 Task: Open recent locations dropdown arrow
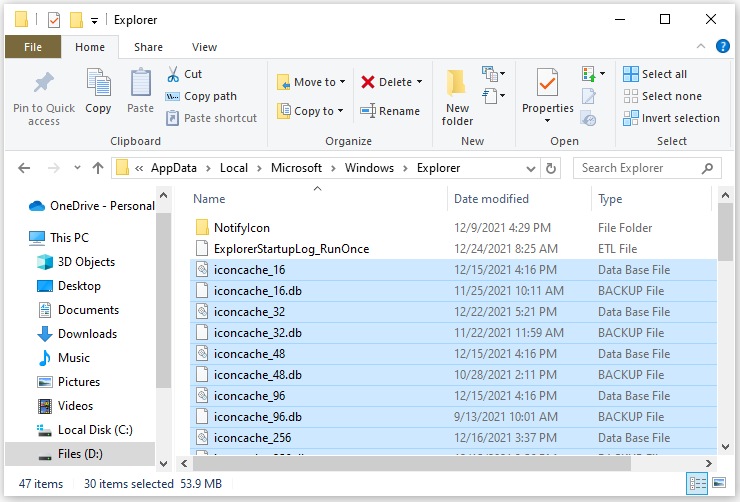[x=77, y=168]
